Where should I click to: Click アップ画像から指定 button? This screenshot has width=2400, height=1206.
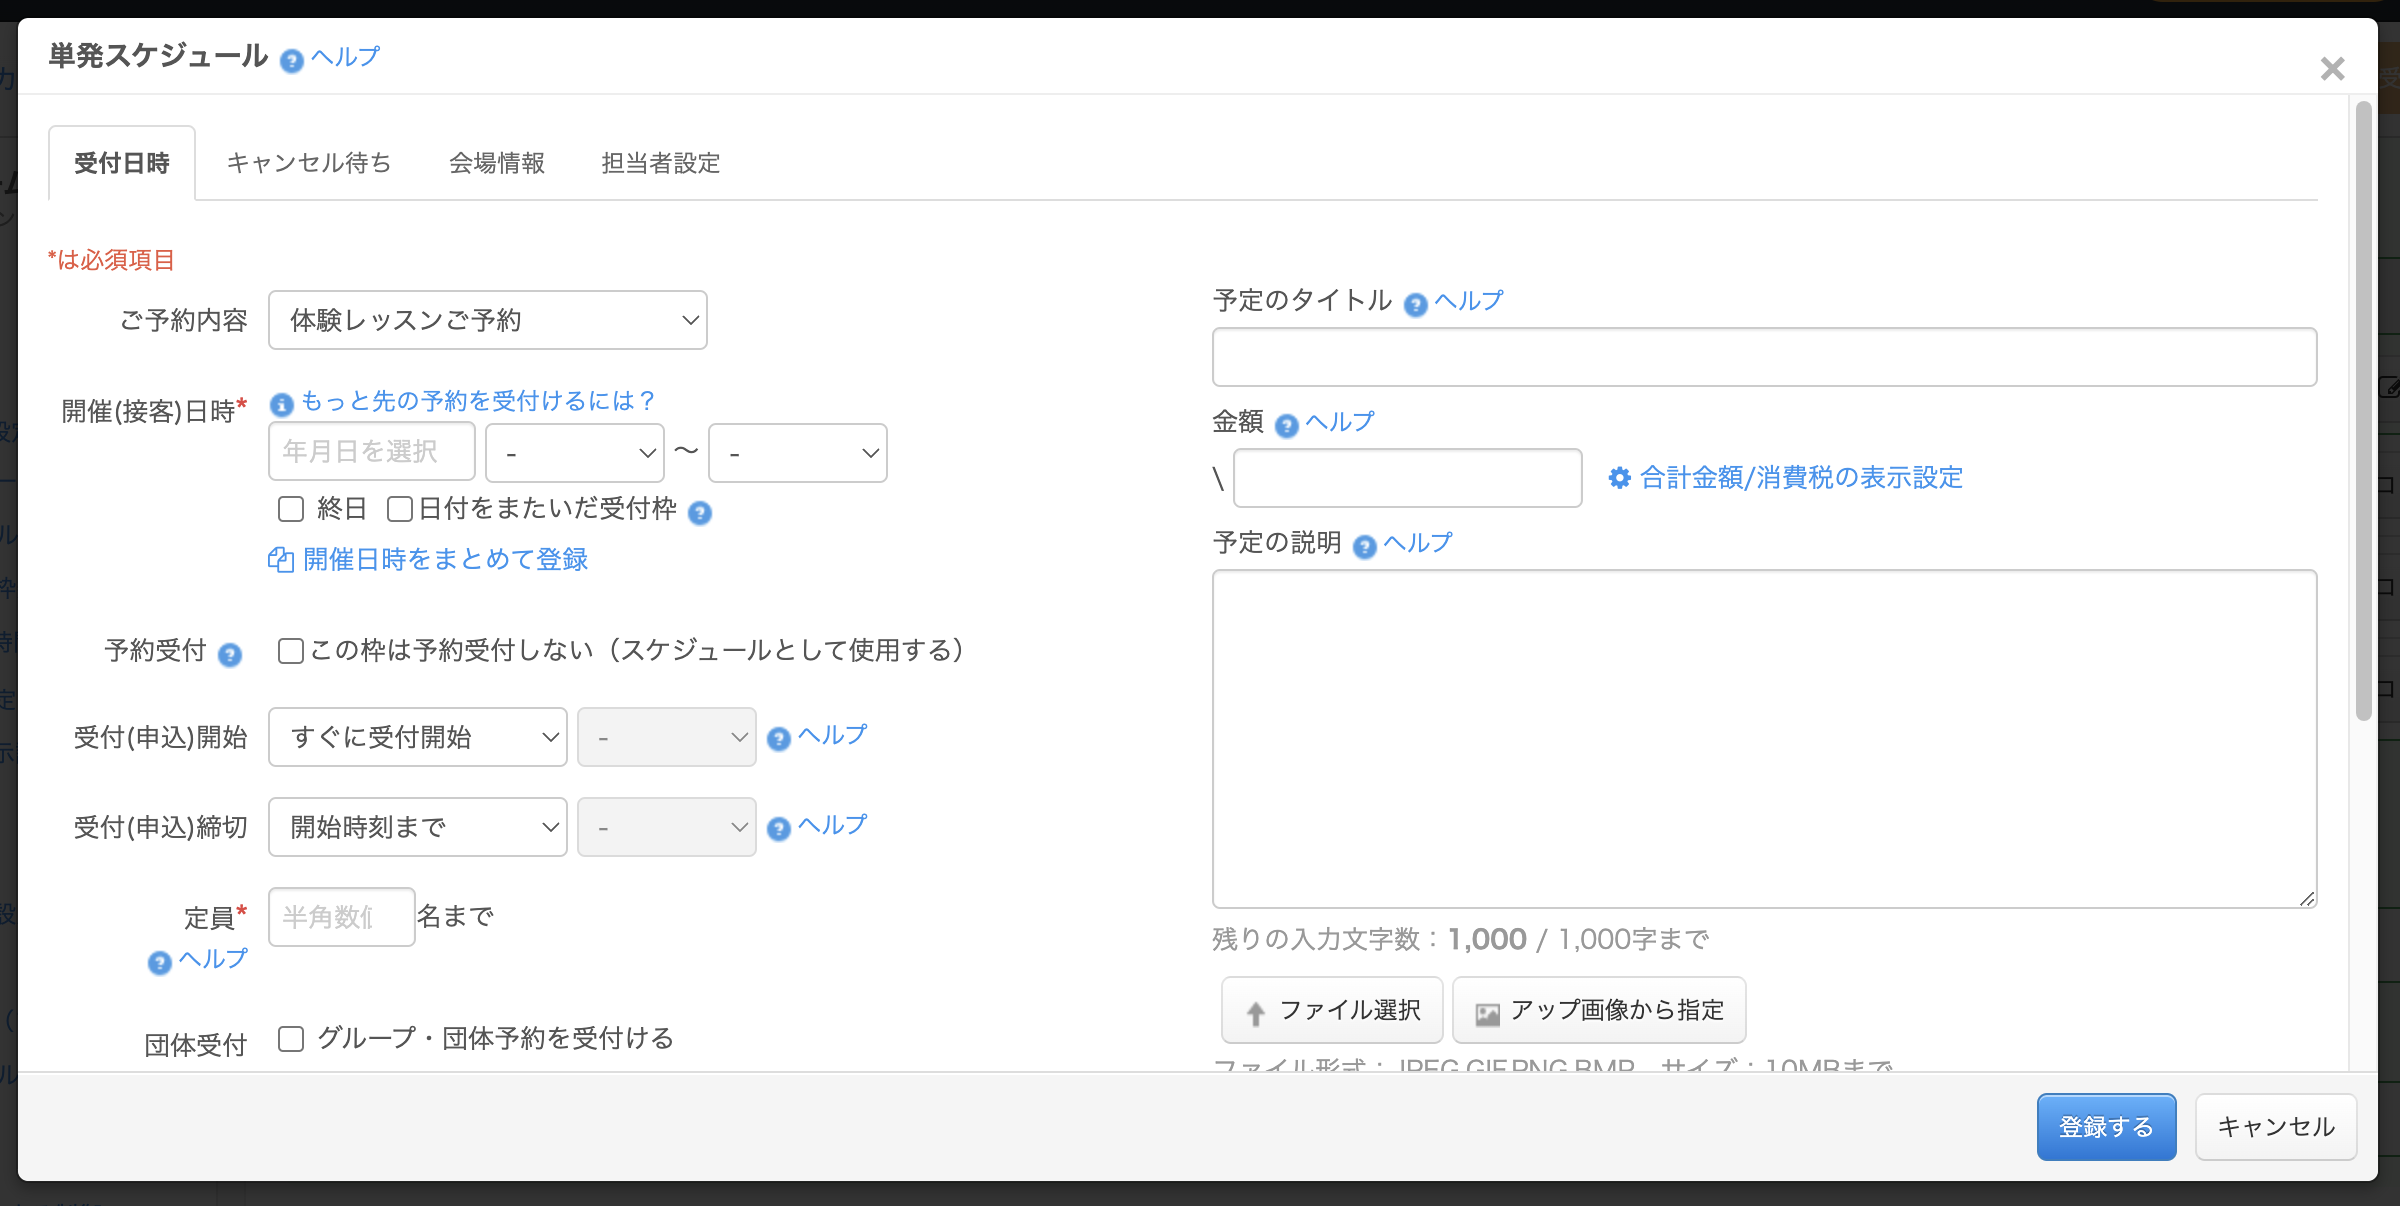point(1599,1011)
